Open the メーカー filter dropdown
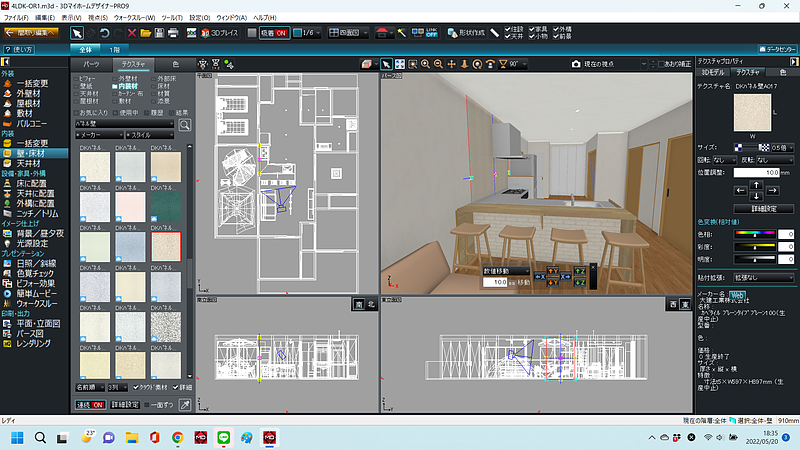The image size is (800, 450). tap(99, 133)
